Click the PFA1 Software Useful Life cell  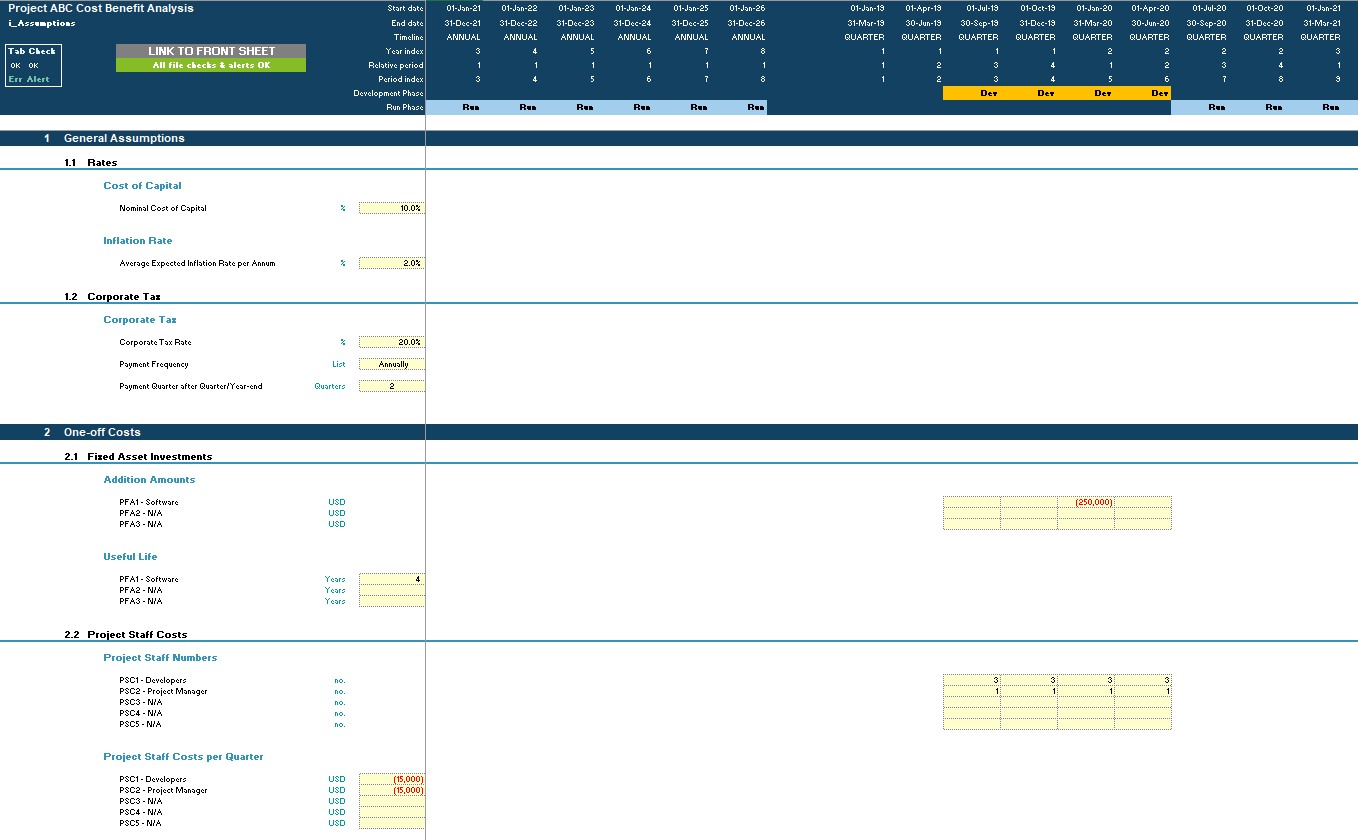391,579
